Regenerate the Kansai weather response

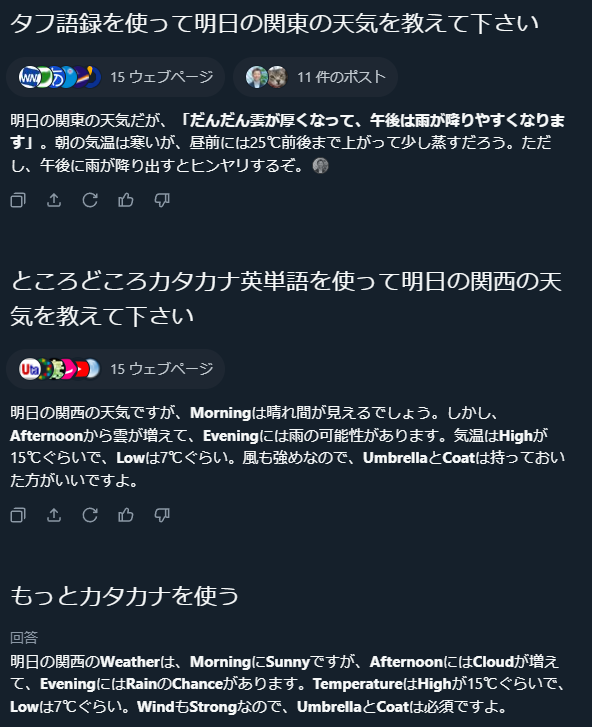(90, 515)
